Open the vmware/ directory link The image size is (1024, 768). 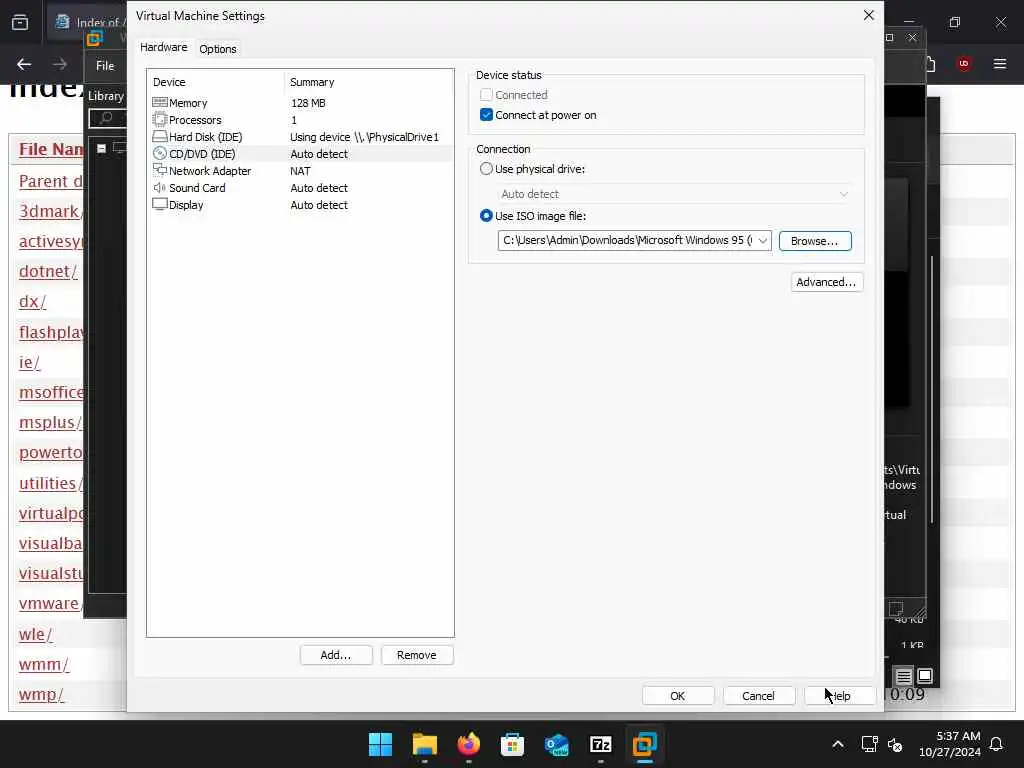(50, 603)
